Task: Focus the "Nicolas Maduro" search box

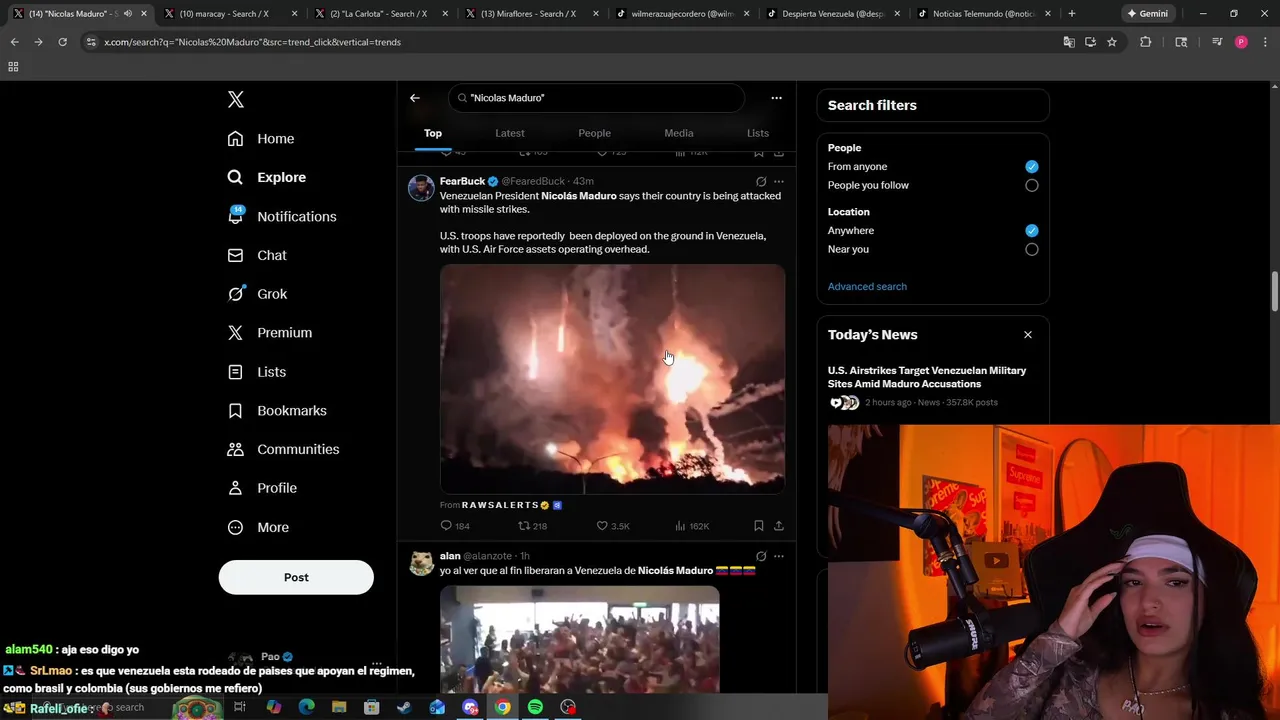Action: [596, 98]
